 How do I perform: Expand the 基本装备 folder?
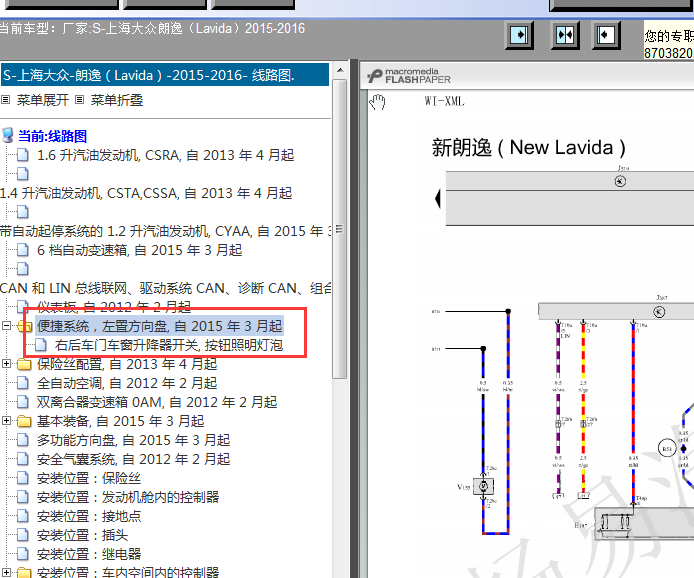(6, 421)
